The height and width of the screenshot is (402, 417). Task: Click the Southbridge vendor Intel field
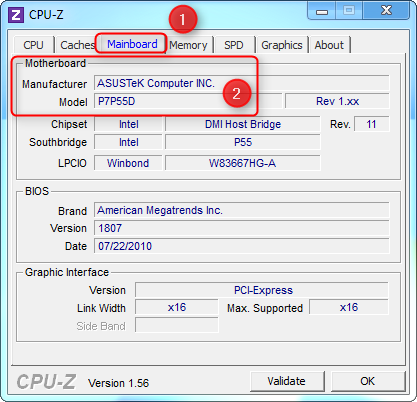coord(129,142)
